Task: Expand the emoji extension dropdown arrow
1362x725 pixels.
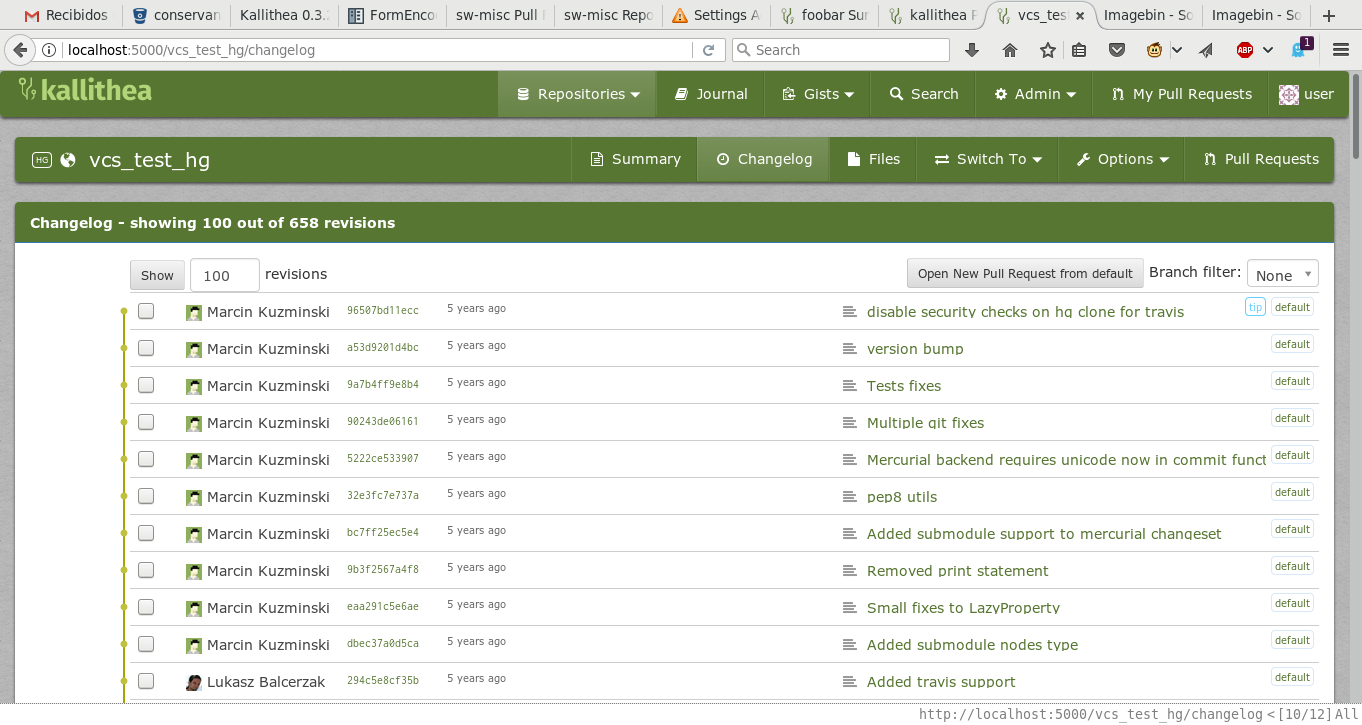Action: click(1177, 50)
